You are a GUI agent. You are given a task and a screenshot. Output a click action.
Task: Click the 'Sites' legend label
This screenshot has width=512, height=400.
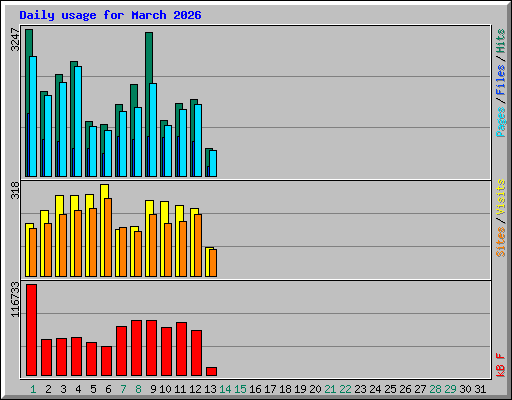(500, 242)
